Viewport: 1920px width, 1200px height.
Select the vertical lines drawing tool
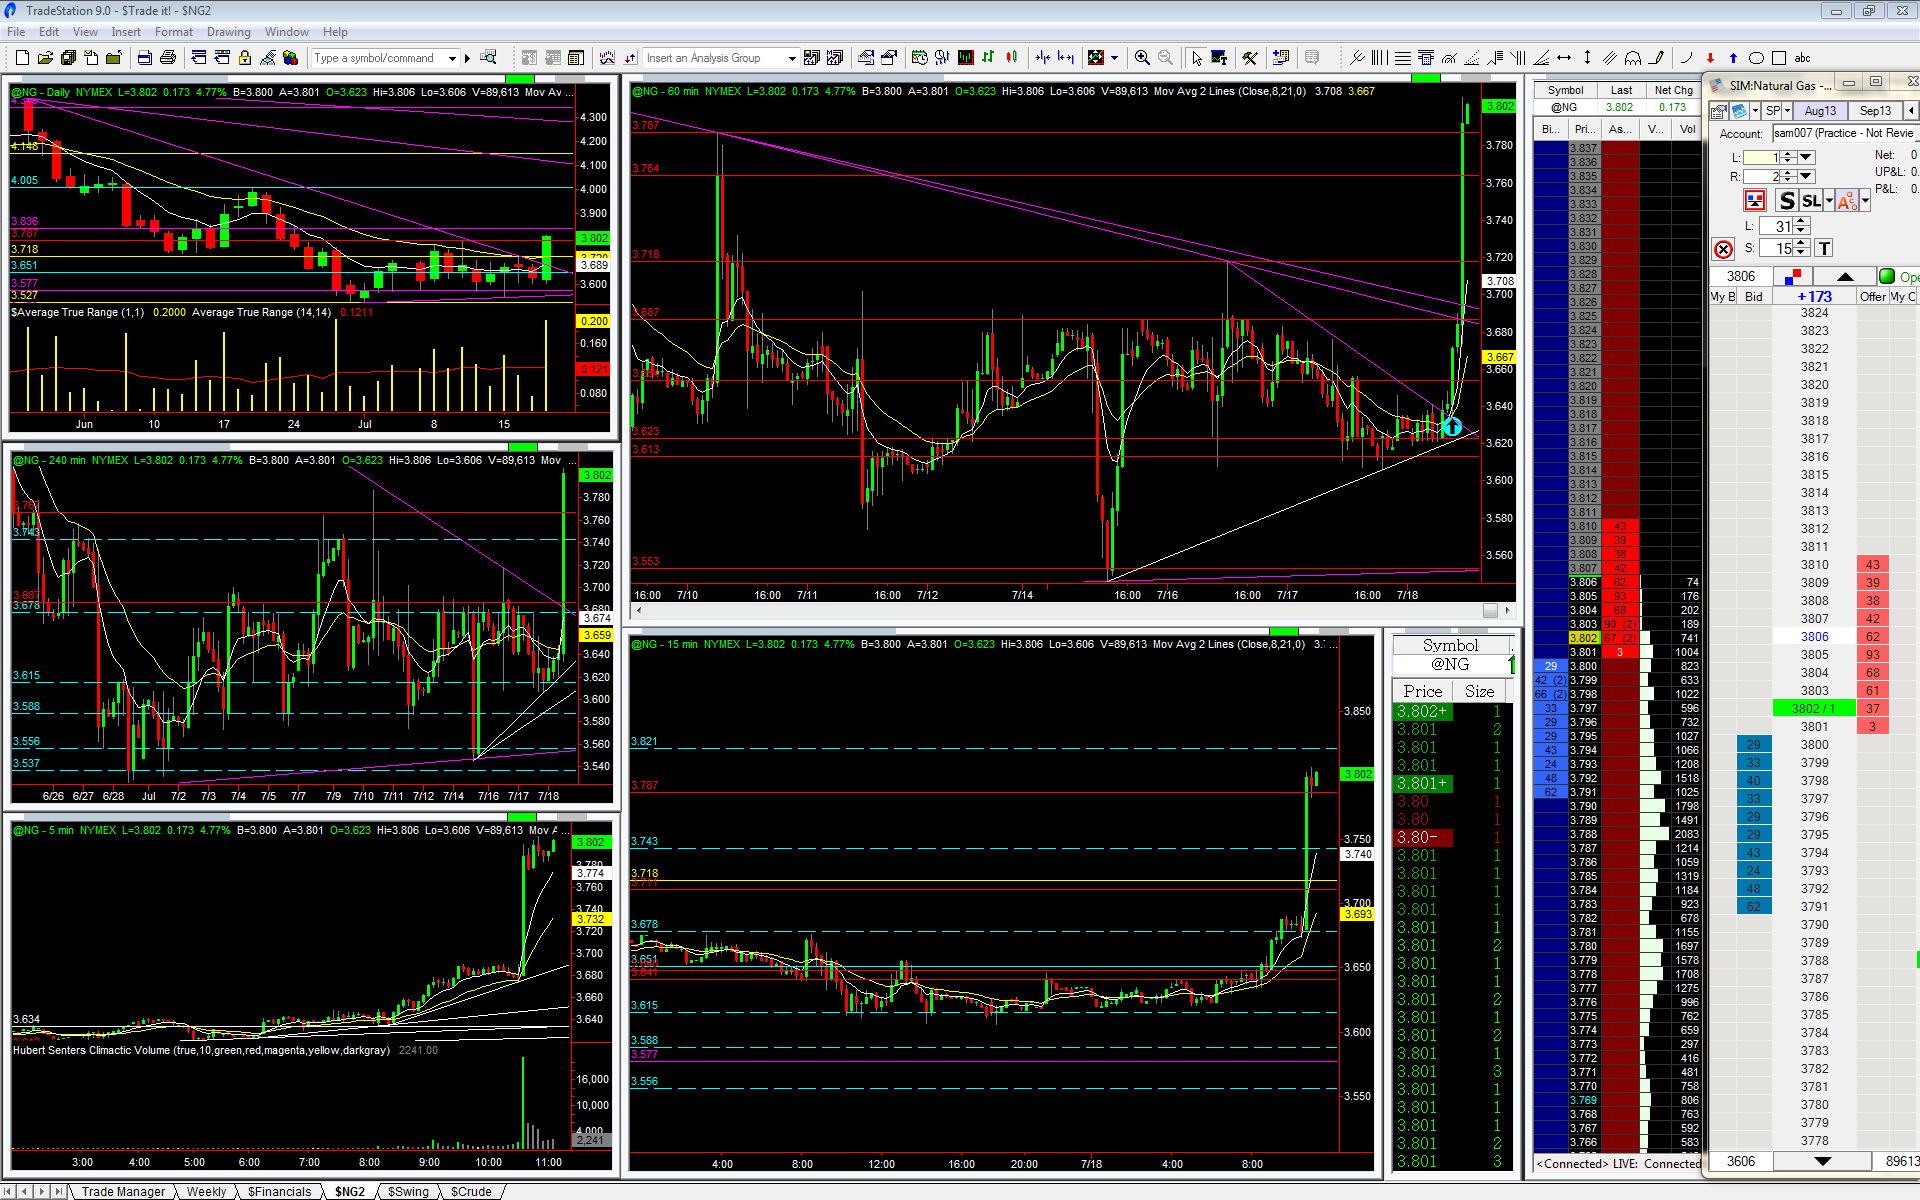point(1379,58)
